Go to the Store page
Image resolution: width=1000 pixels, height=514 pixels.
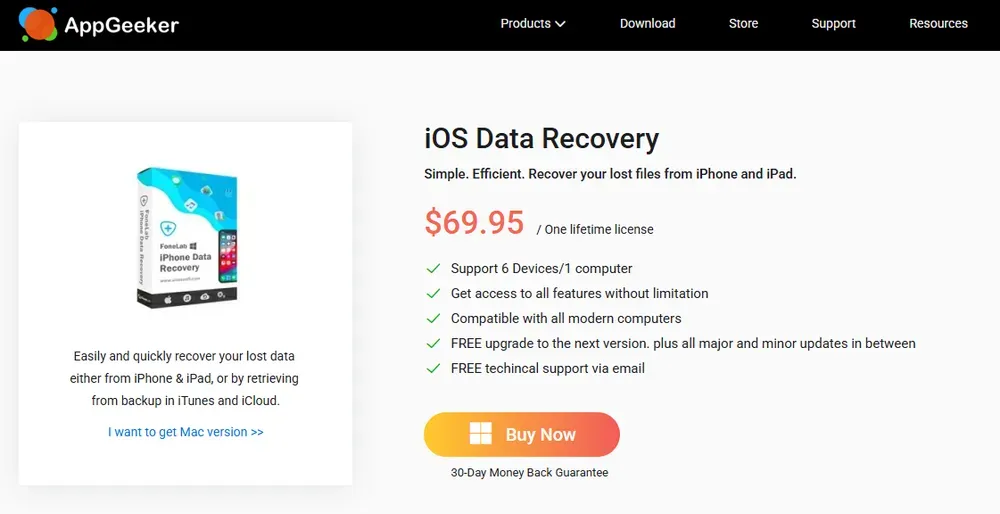coord(743,24)
